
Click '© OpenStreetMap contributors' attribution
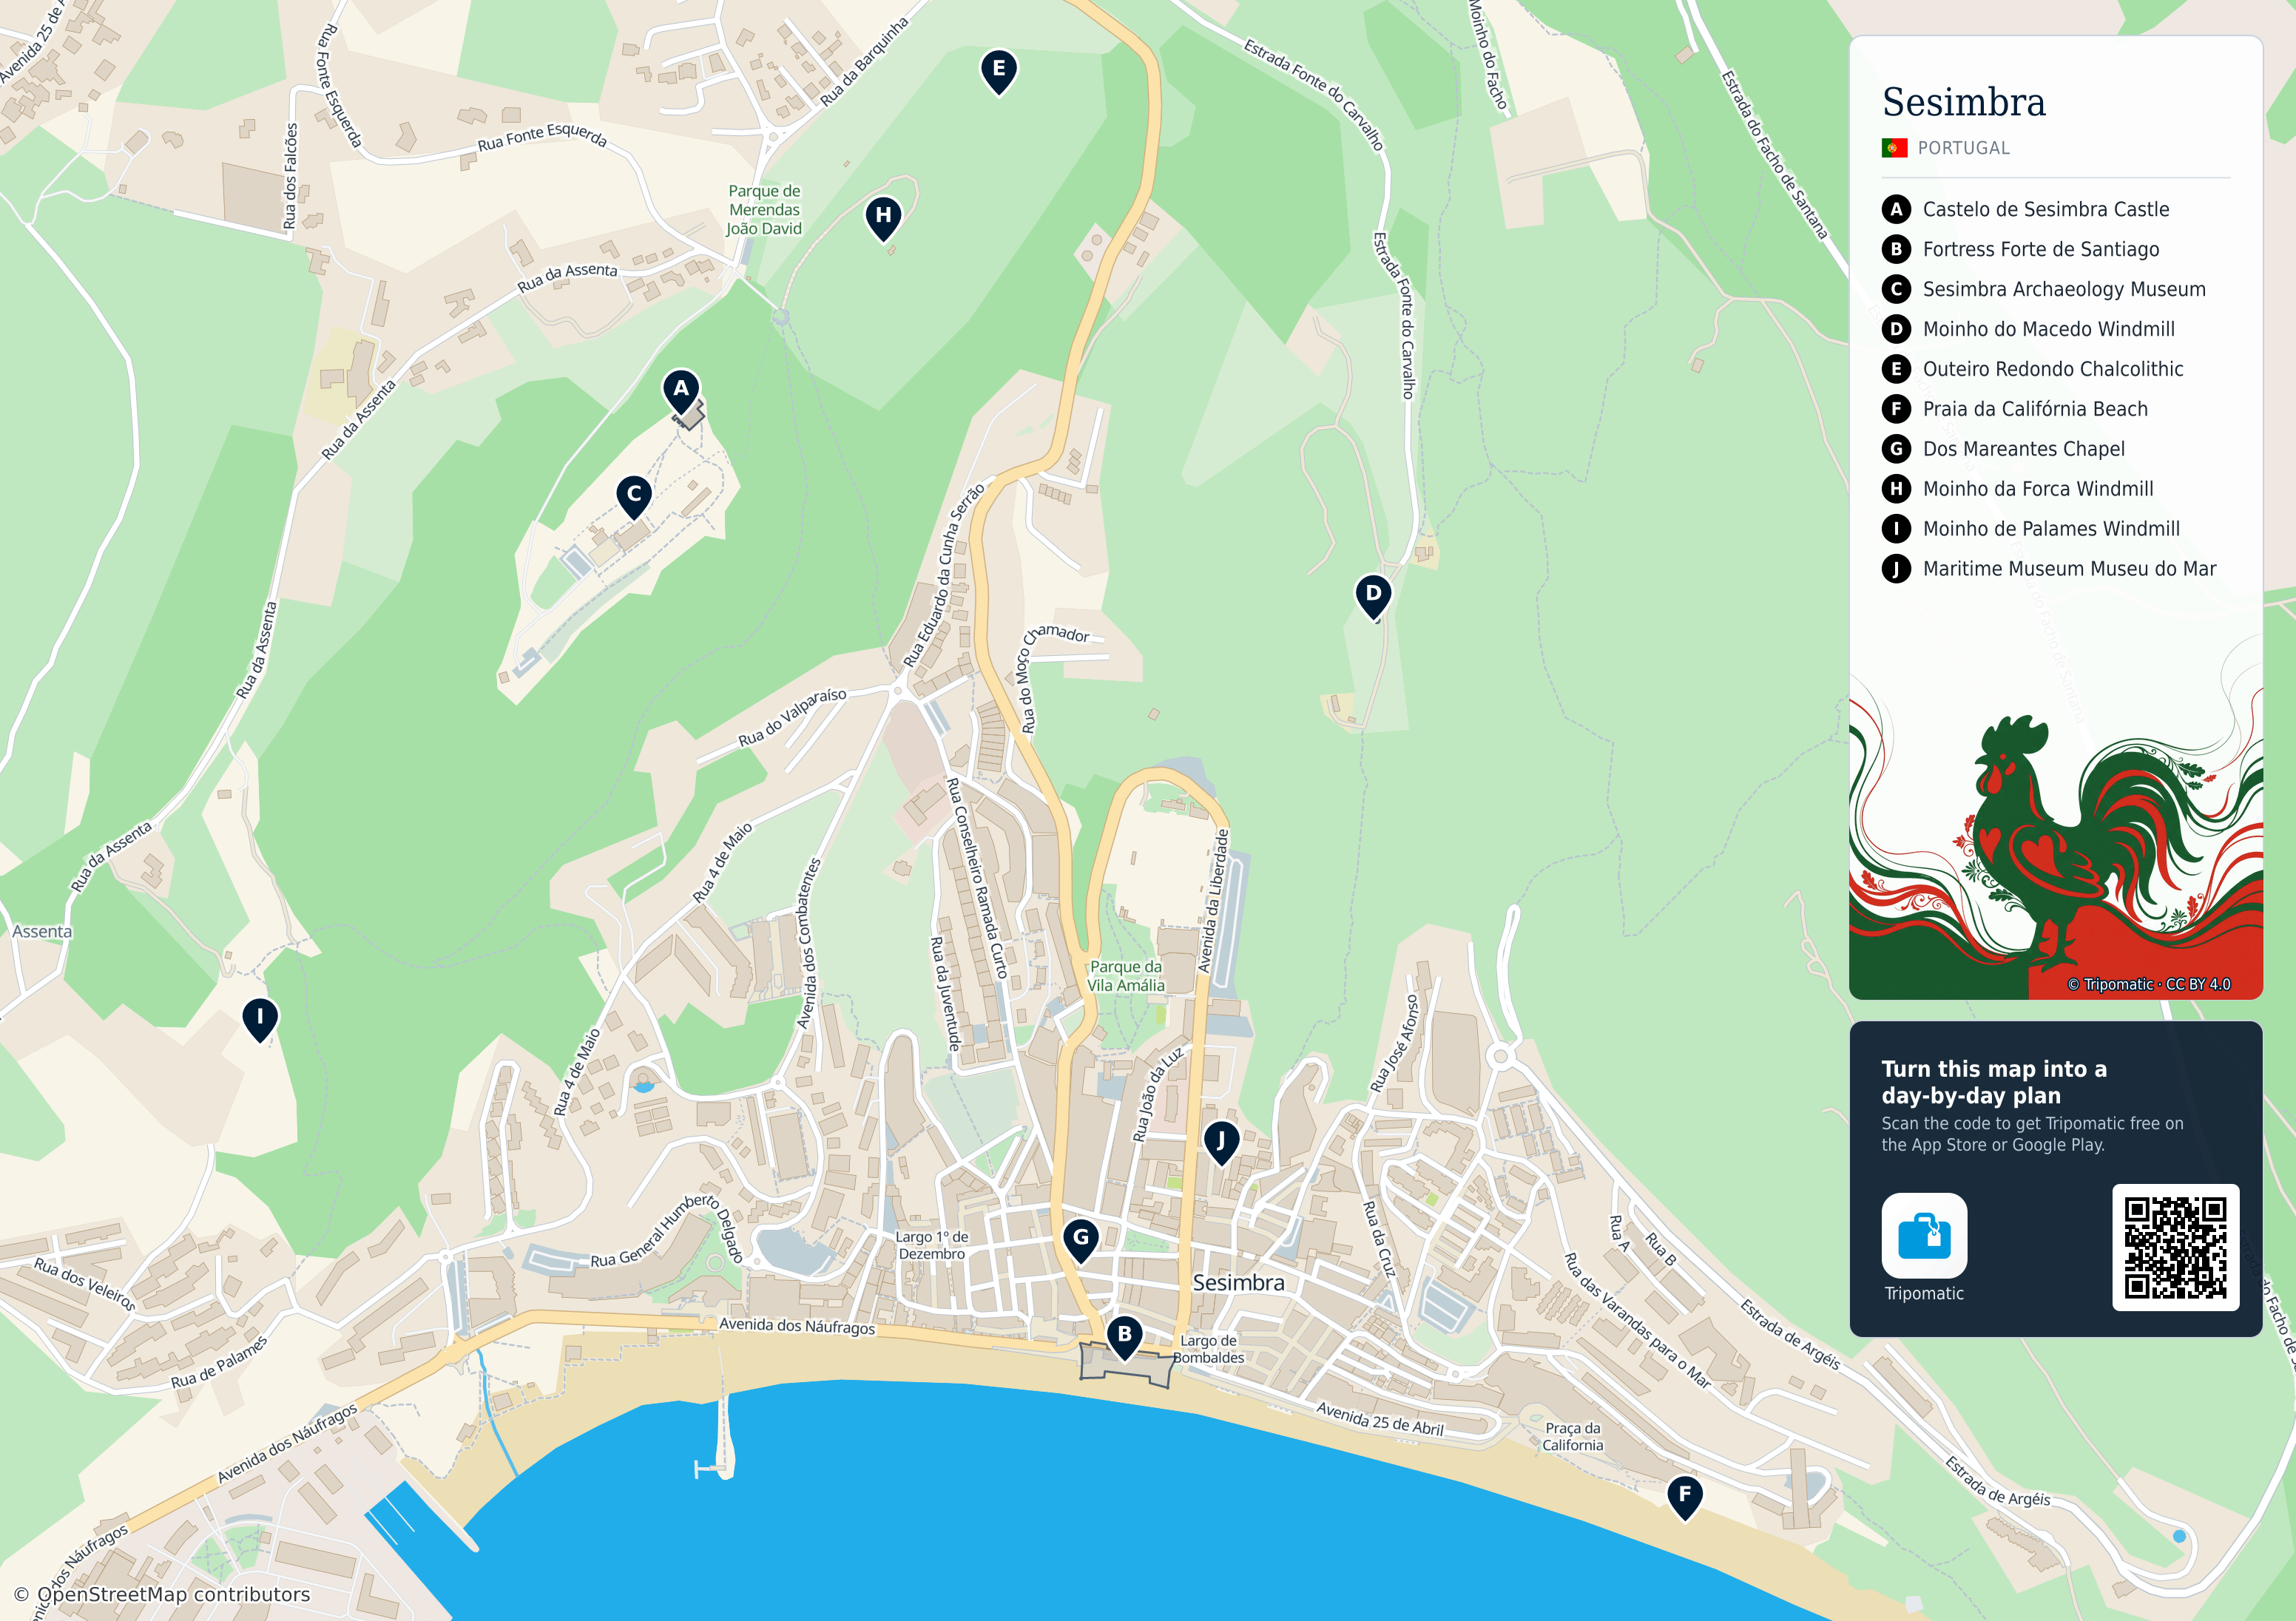[x=162, y=1594]
